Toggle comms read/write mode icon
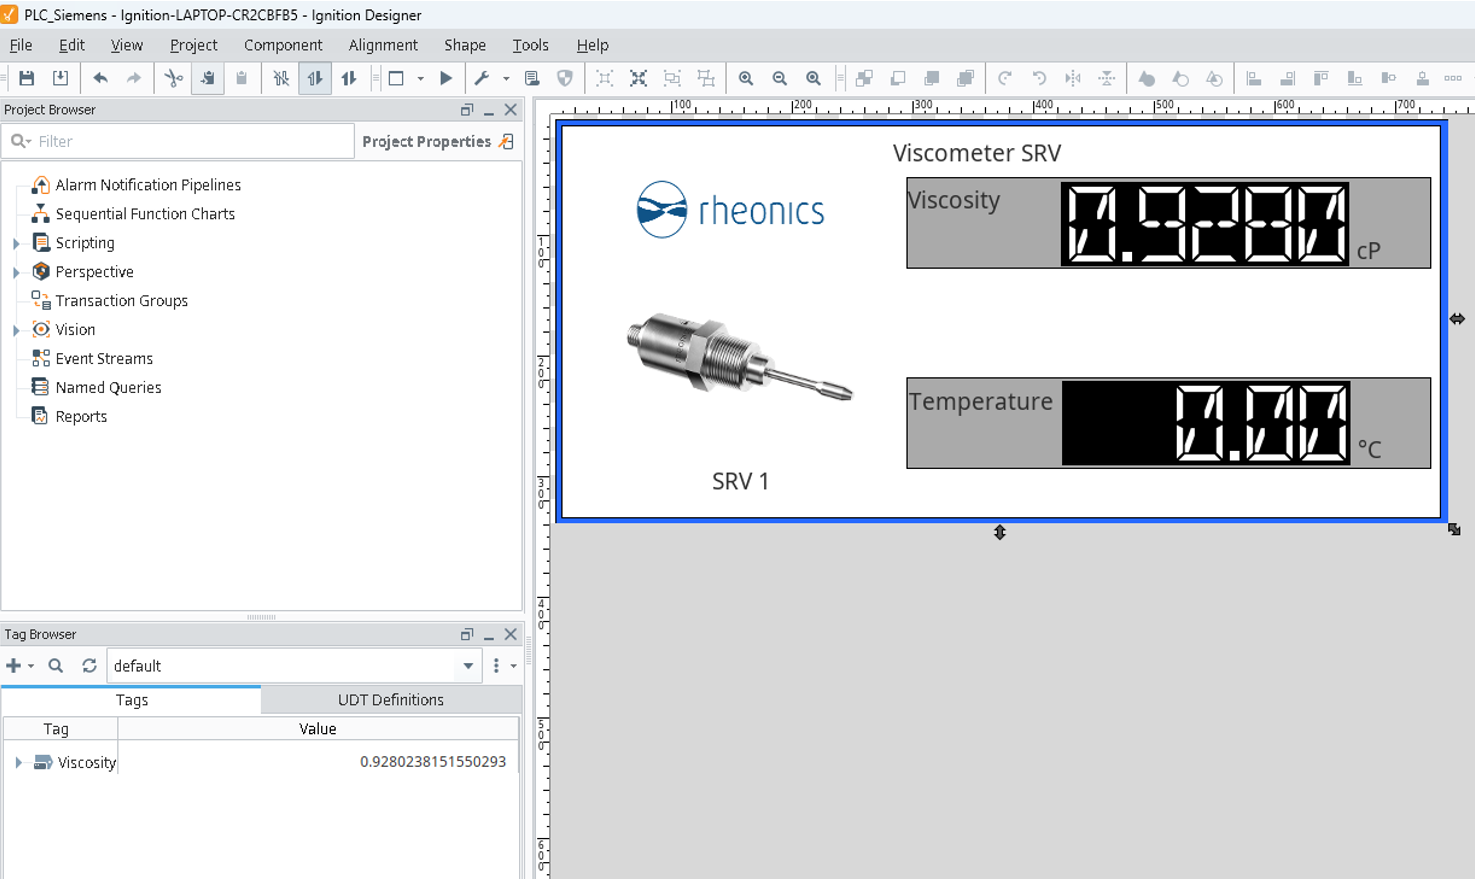1475x879 pixels. tap(349, 78)
